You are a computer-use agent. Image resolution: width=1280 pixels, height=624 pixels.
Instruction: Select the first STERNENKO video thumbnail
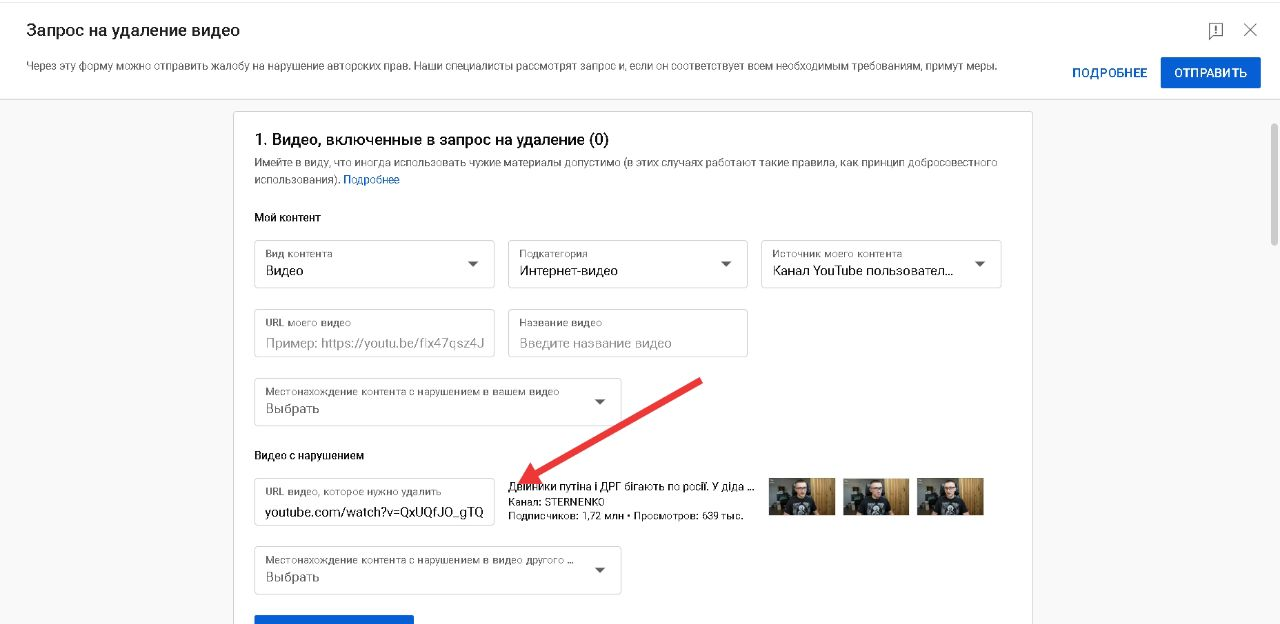[802, 496]
